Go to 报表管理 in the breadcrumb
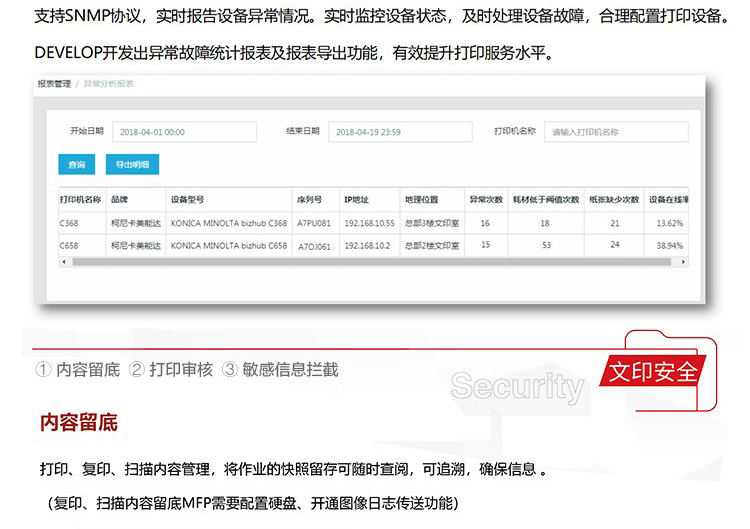 tap(53, 85)
